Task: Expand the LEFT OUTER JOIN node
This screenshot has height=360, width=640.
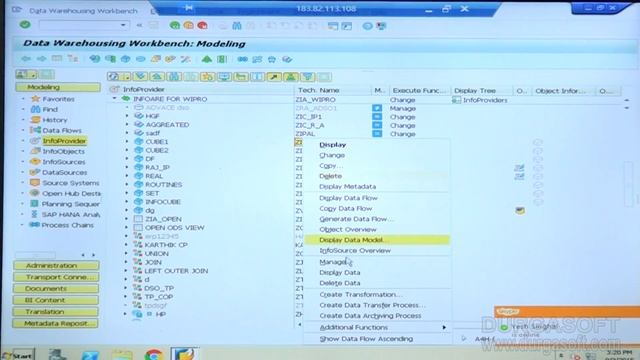Action: (x=126, y=271)
